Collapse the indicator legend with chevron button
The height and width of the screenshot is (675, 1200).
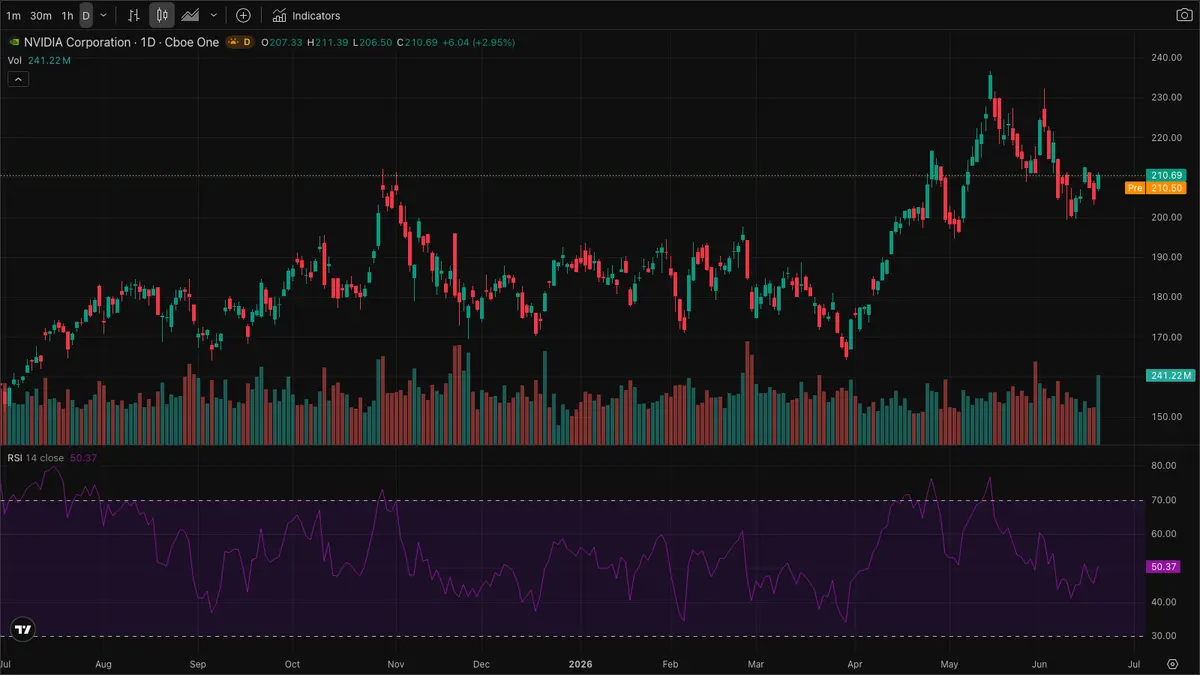[18, 79]
